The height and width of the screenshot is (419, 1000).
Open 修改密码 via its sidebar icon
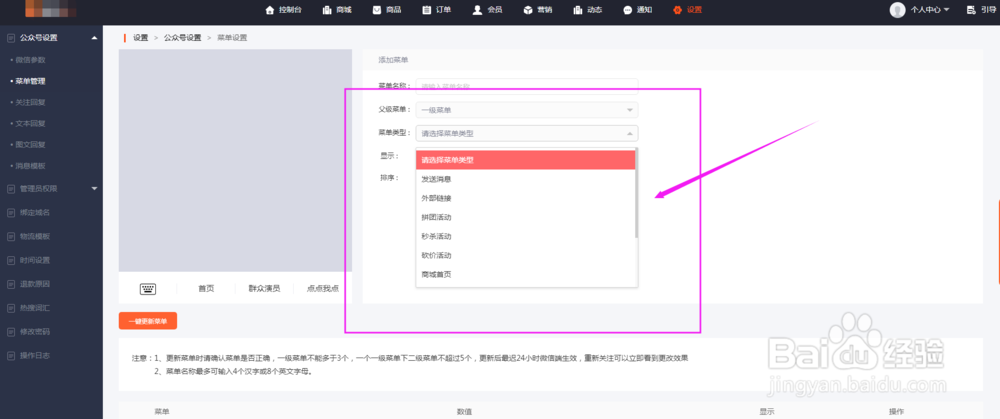[11, 332]
